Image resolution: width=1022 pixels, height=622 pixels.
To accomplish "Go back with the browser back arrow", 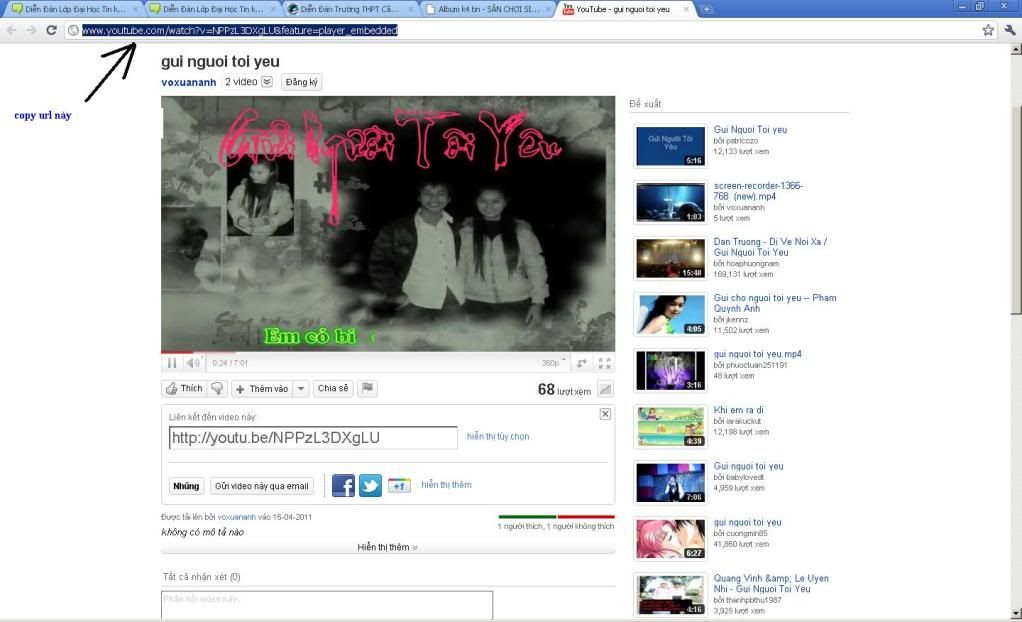I will pos(12,30).
